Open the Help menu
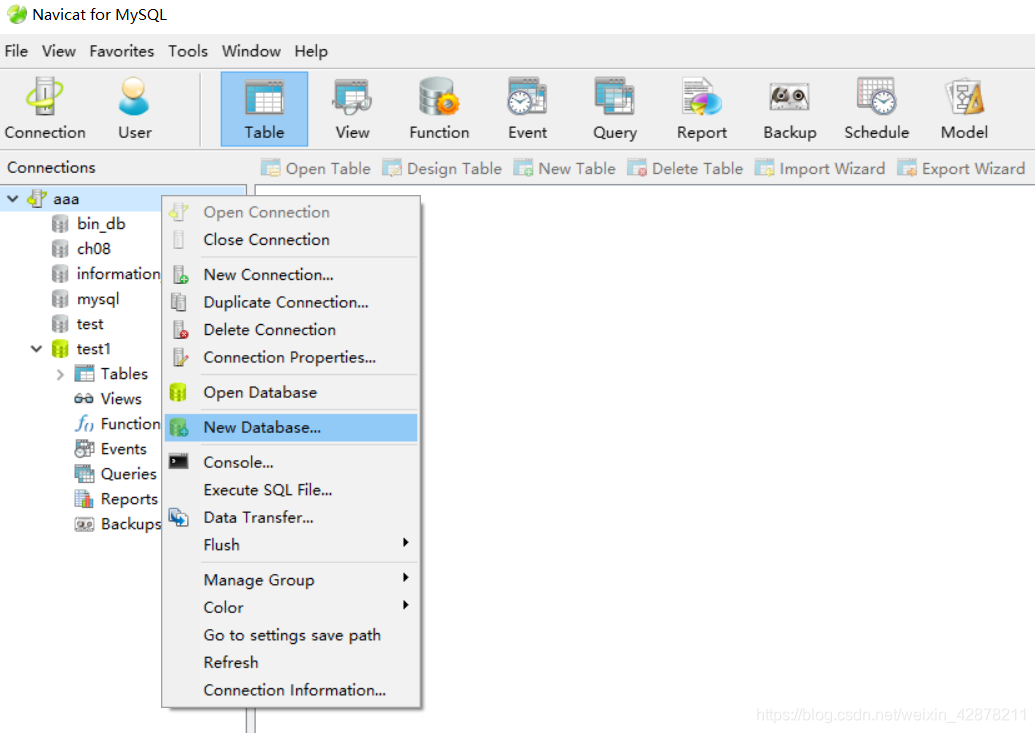Viewport: 1035px width, 733px height. click(311, 51)
